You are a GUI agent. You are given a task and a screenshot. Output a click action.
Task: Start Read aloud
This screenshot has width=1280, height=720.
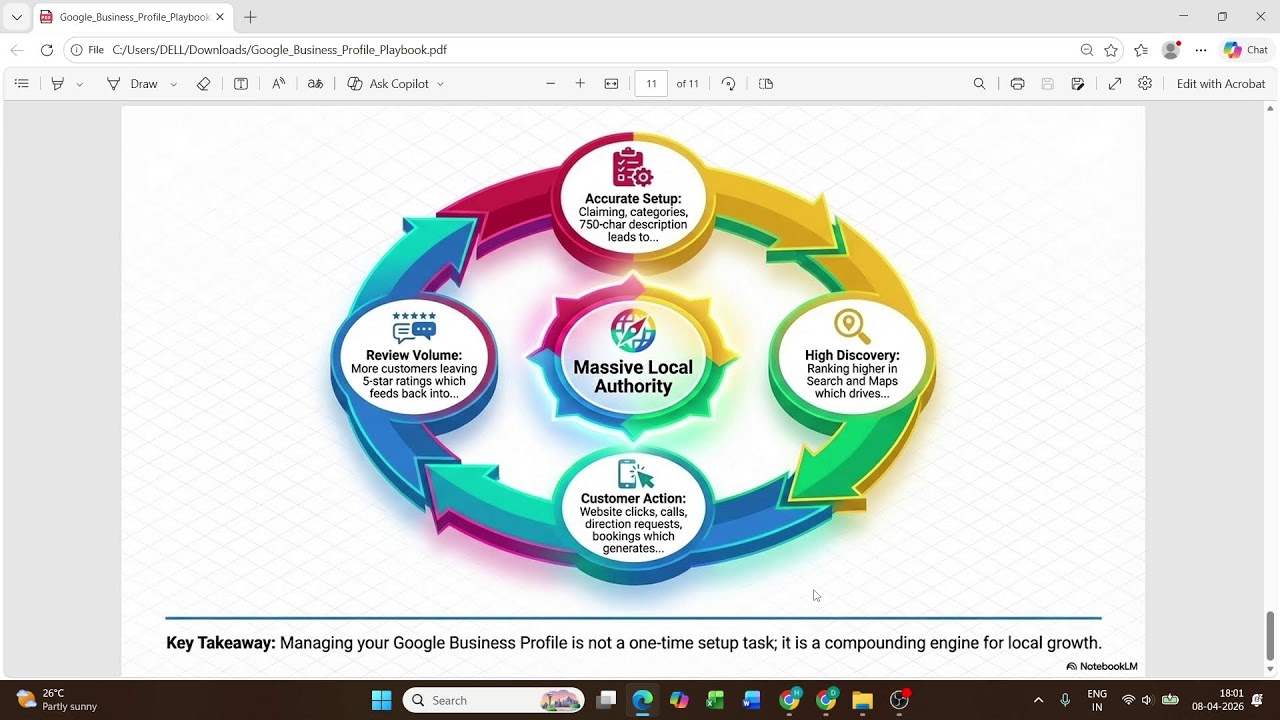coord(279,84)
